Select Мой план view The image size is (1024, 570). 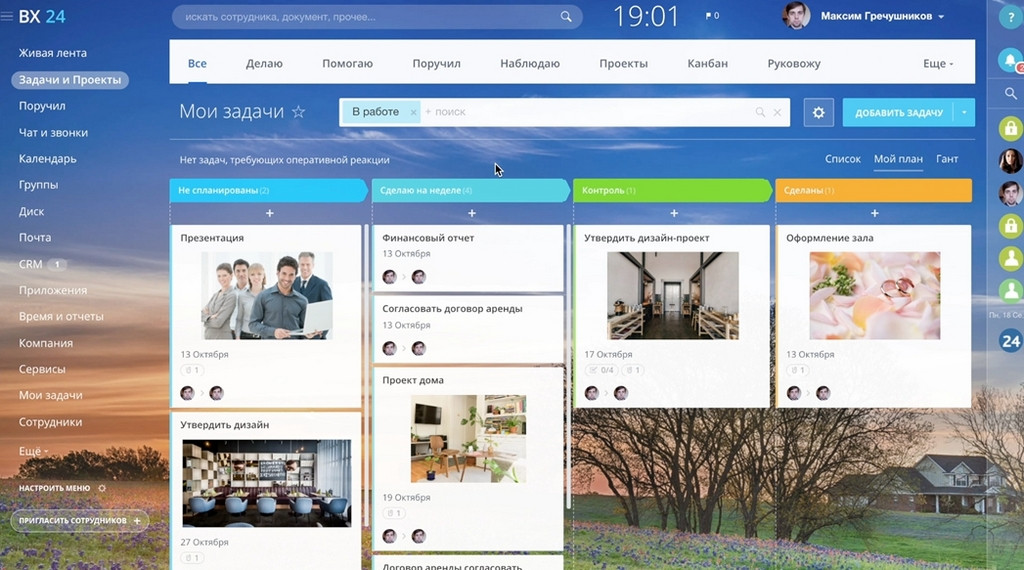898,159
